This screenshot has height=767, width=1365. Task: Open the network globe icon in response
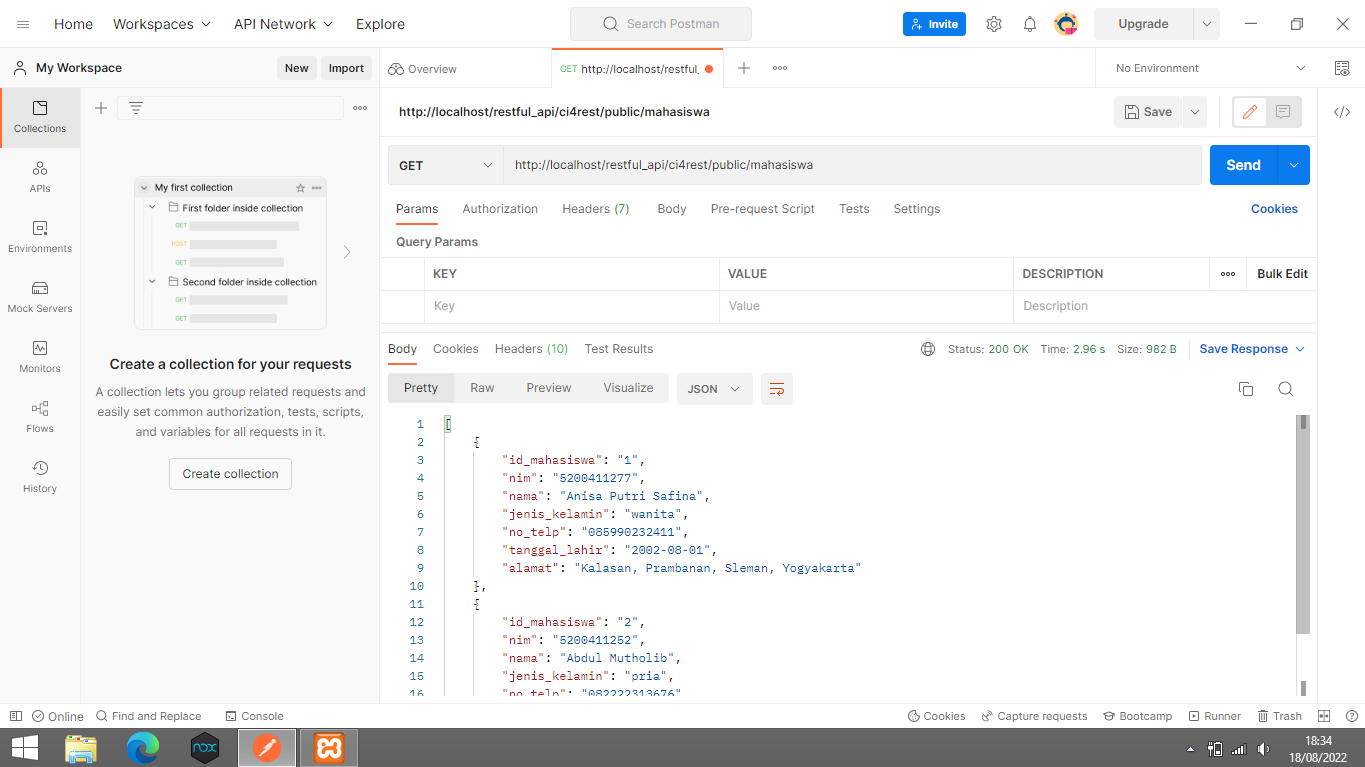928,349
